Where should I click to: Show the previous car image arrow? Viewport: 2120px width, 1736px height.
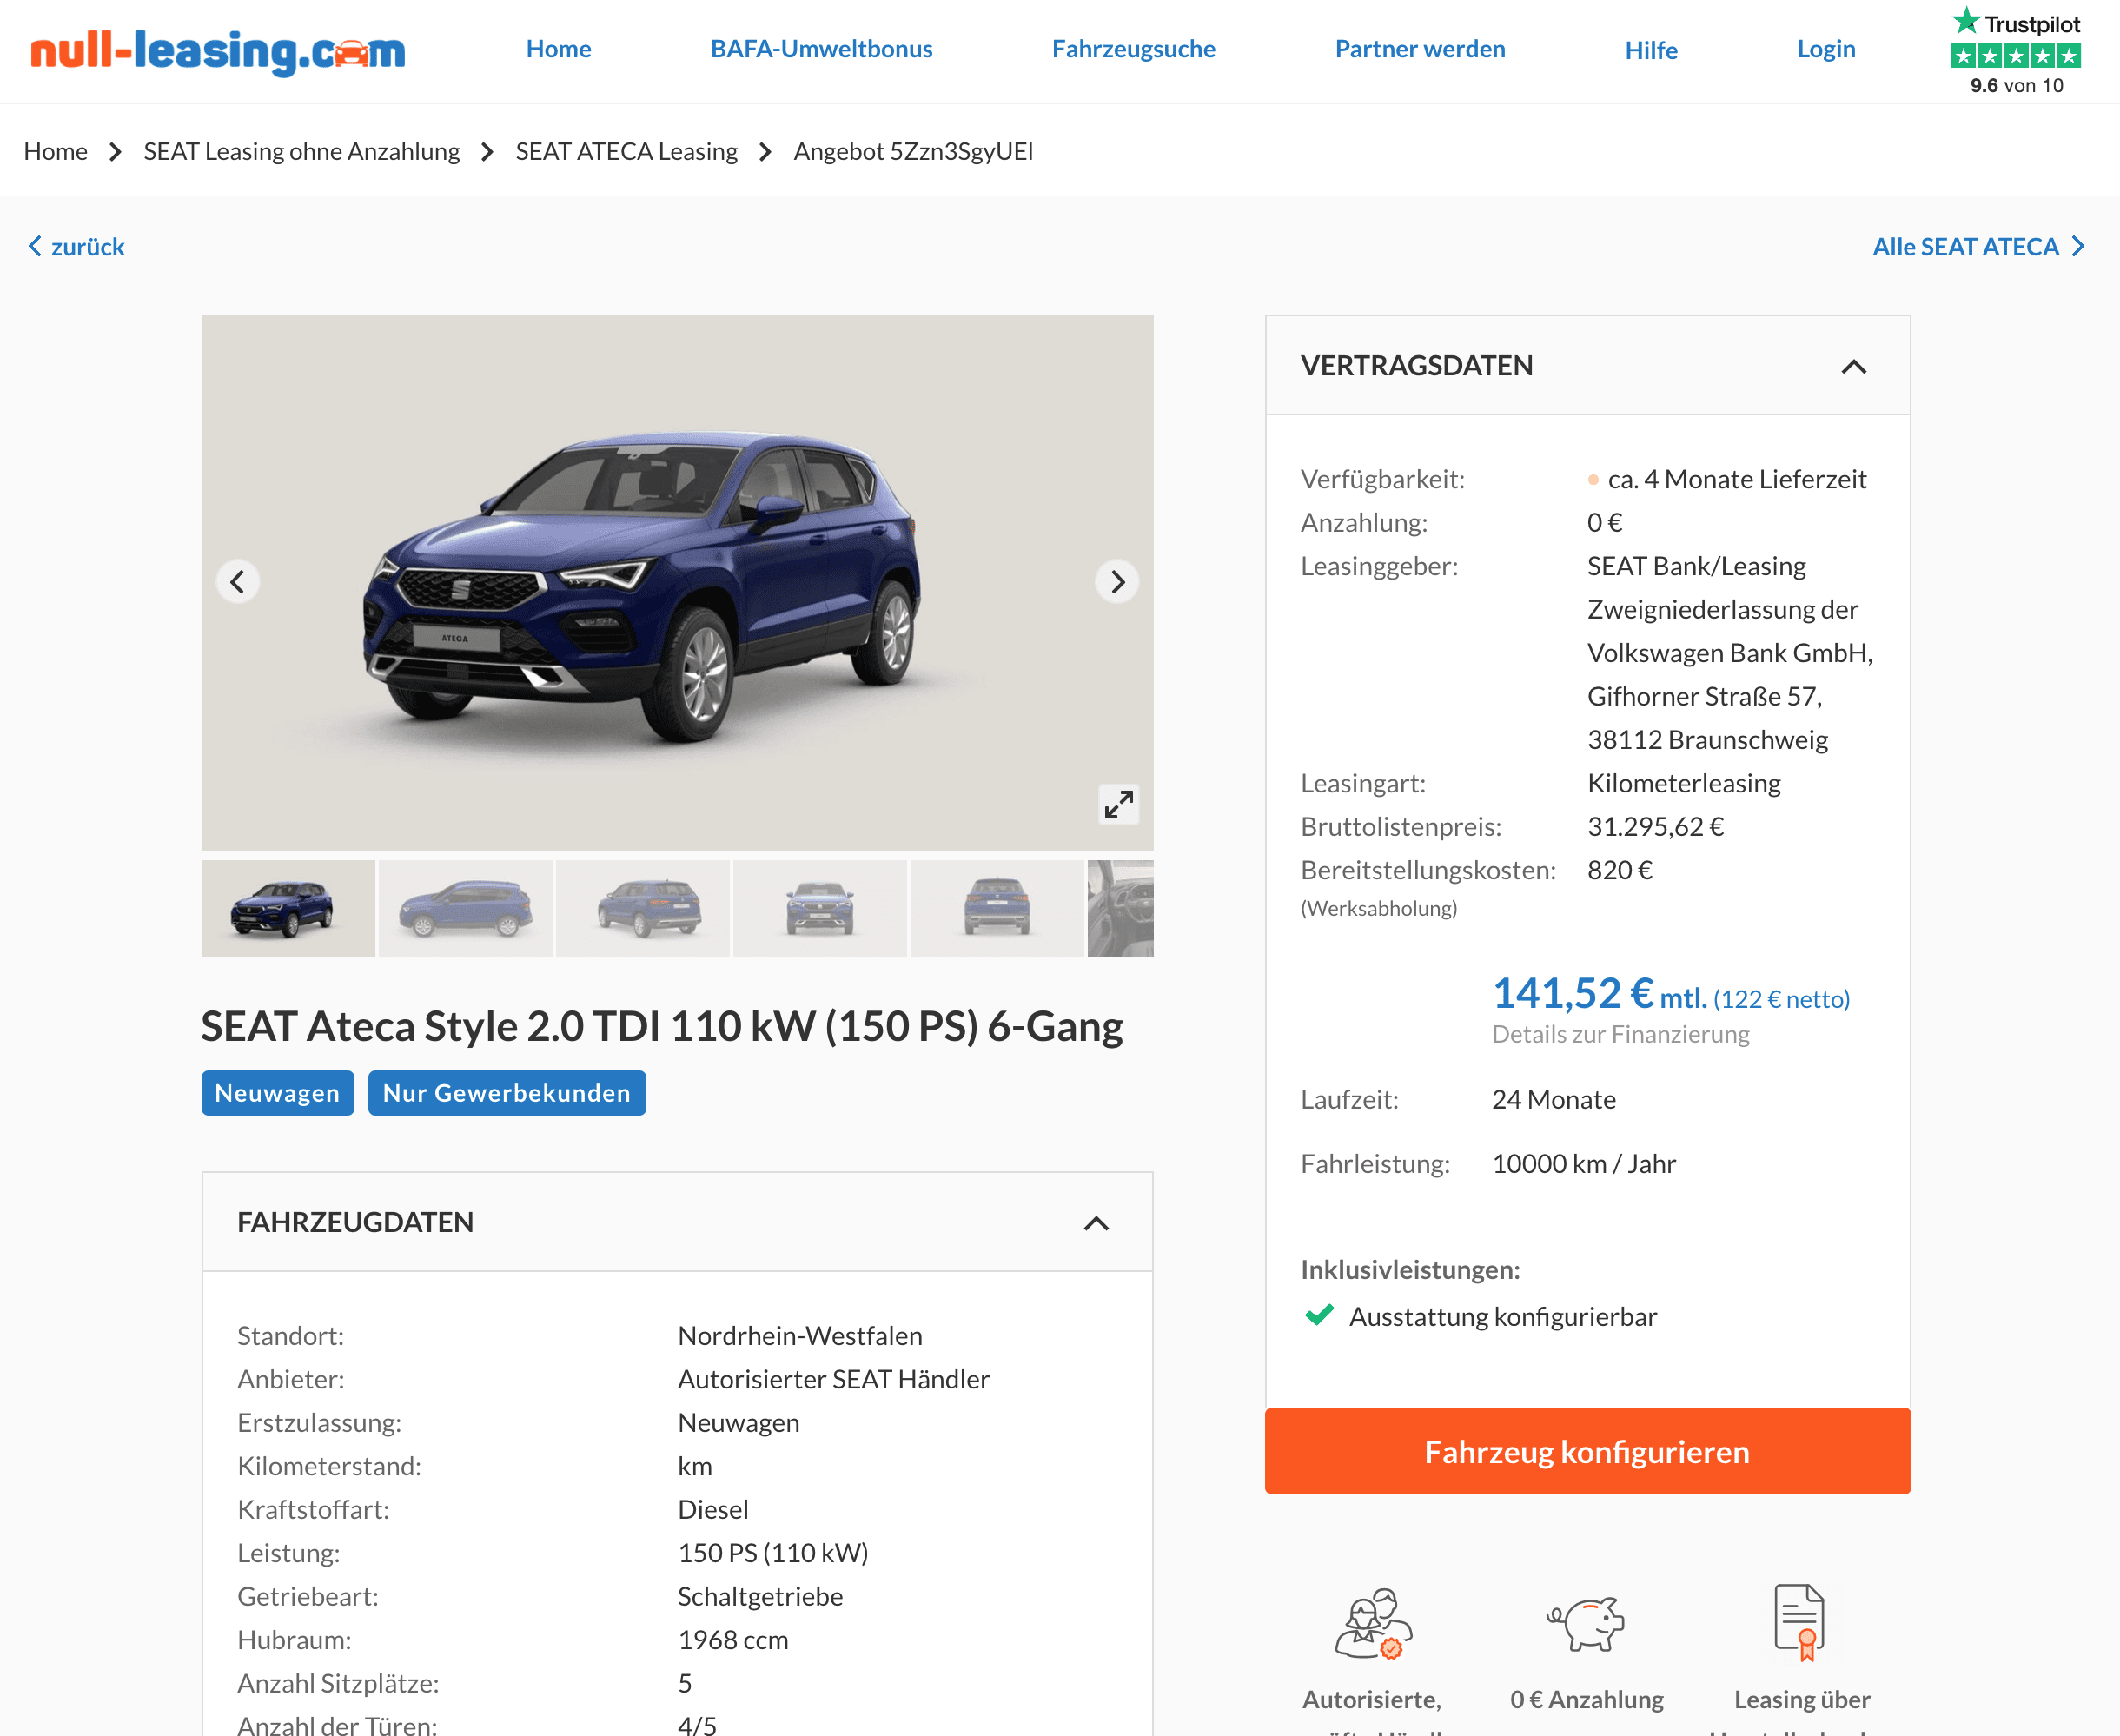[238, 582]
